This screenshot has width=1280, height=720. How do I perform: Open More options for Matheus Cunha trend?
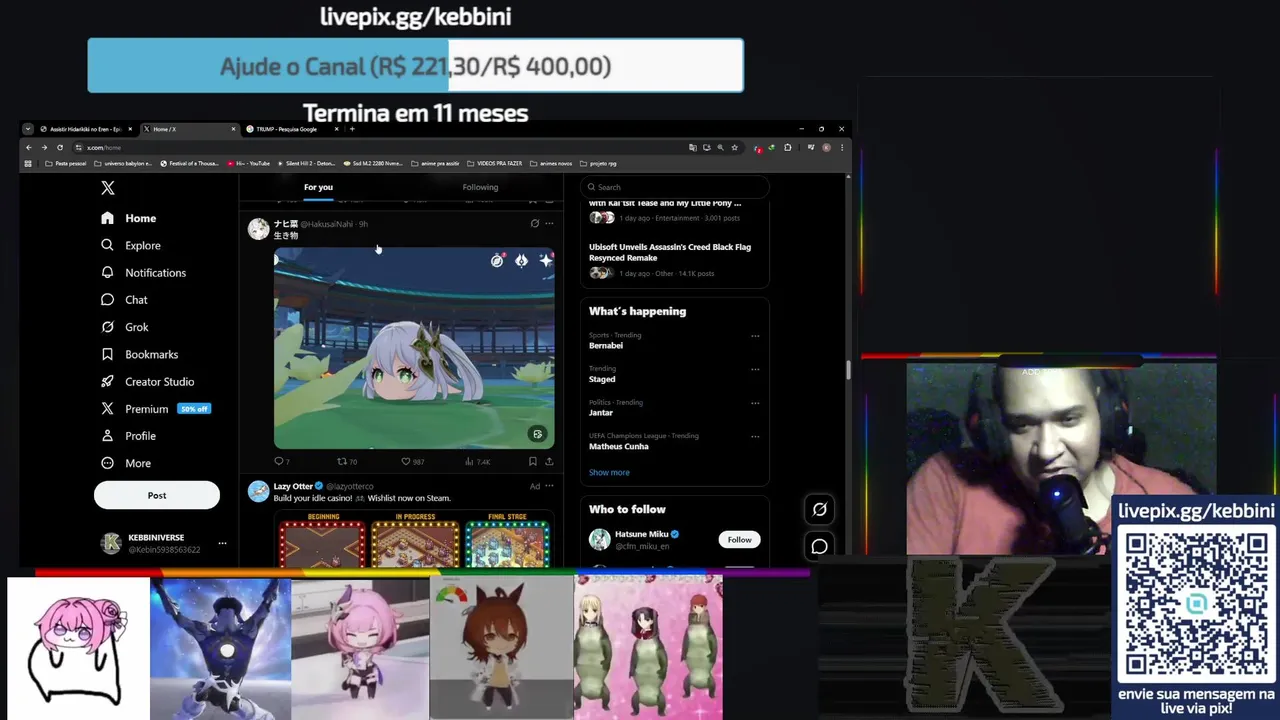pyautogui.click(x=755, y=436)
